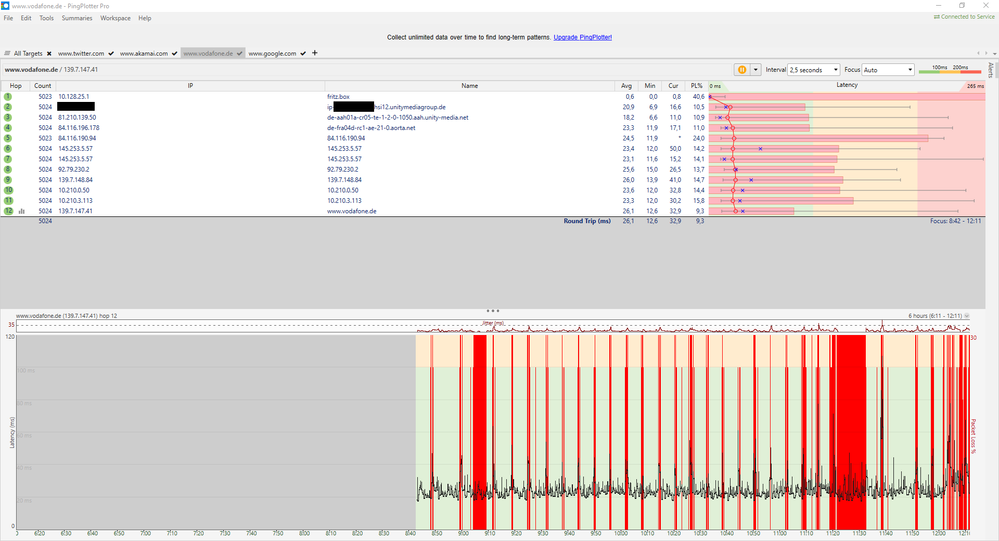Select hop 3 green circle
Screen dimensions: 999x541
8,117
